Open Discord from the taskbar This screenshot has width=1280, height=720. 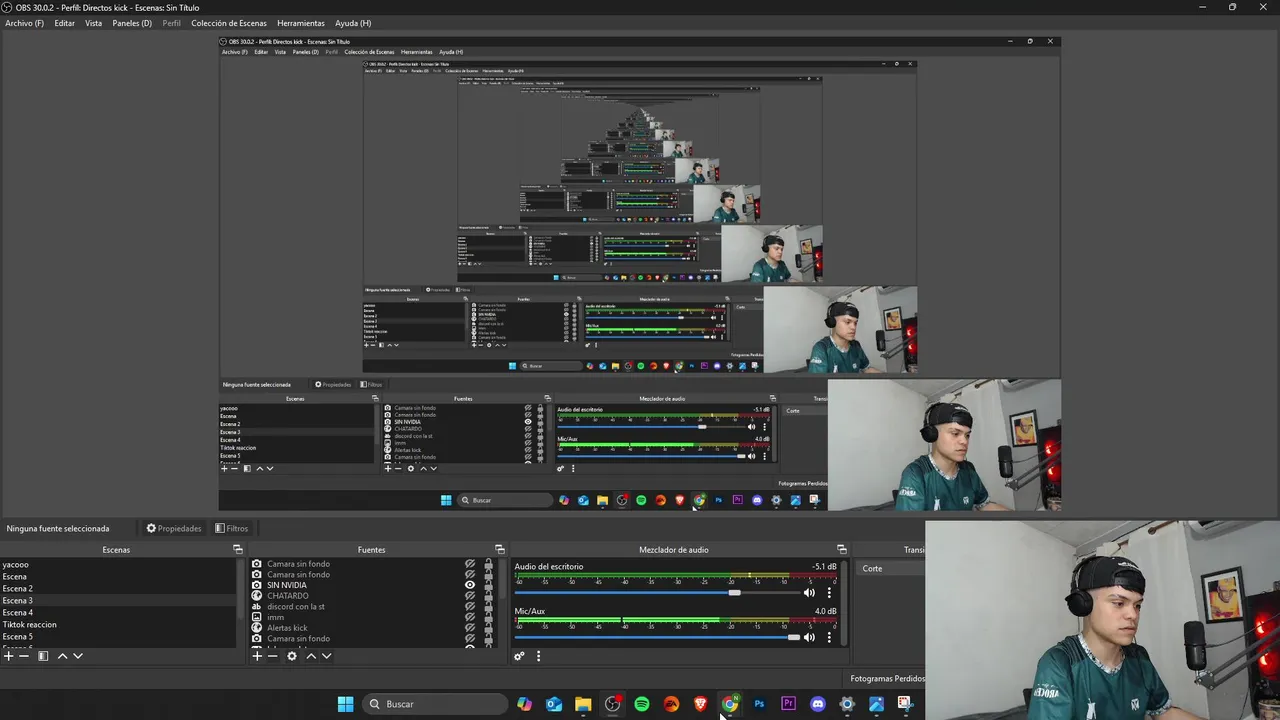pos(818,704)
